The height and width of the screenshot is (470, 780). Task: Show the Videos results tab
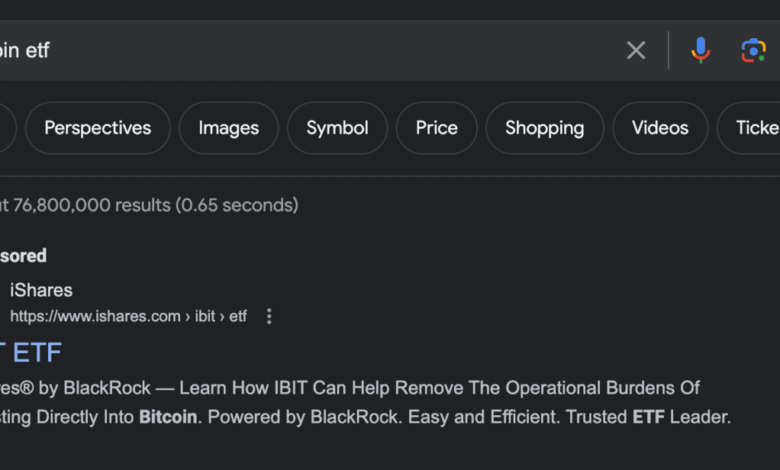coord(660,128)
